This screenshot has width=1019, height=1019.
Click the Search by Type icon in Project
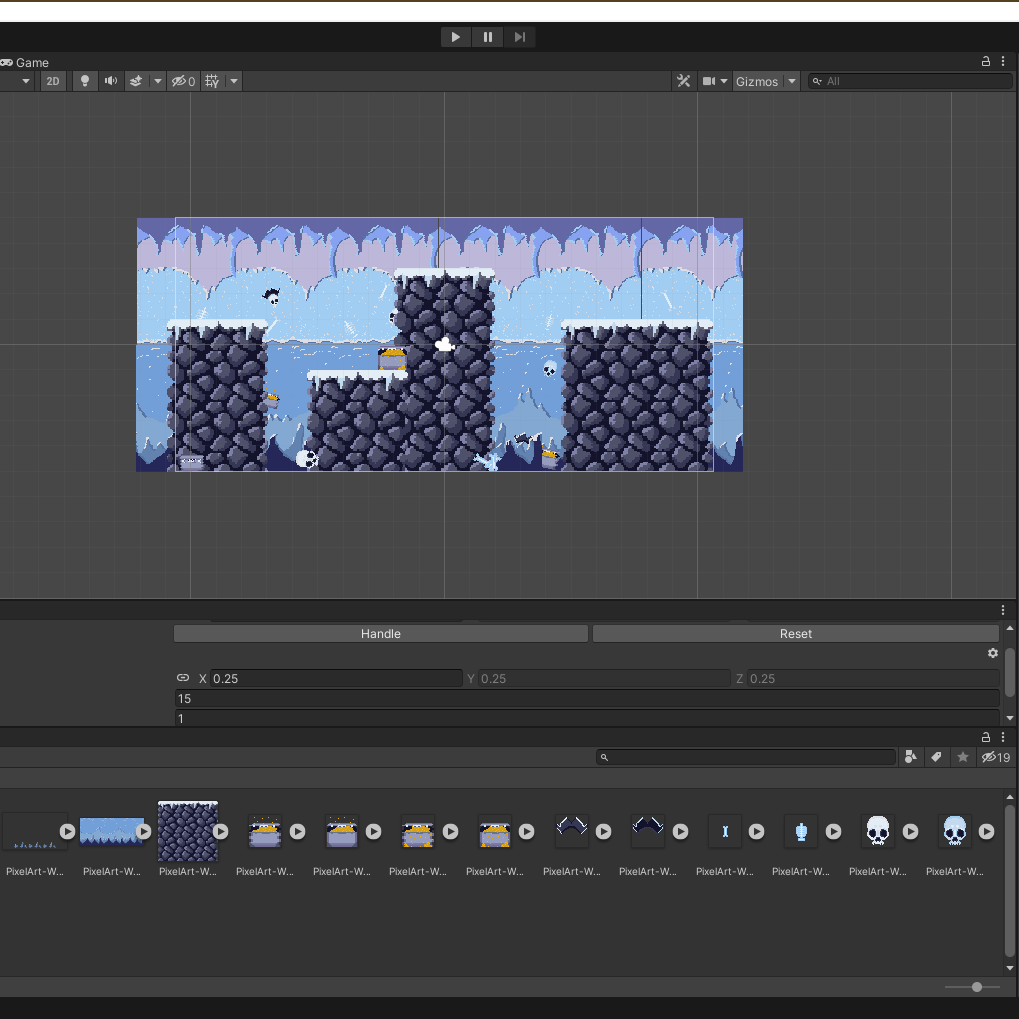[910, 757]
